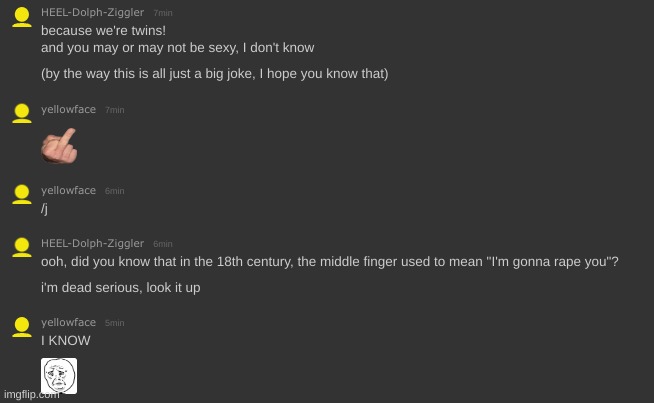This screenshot has height=403, width=654.
Task: Click the 'i'm dead serious, look it up' text
Action: [121, 287]
